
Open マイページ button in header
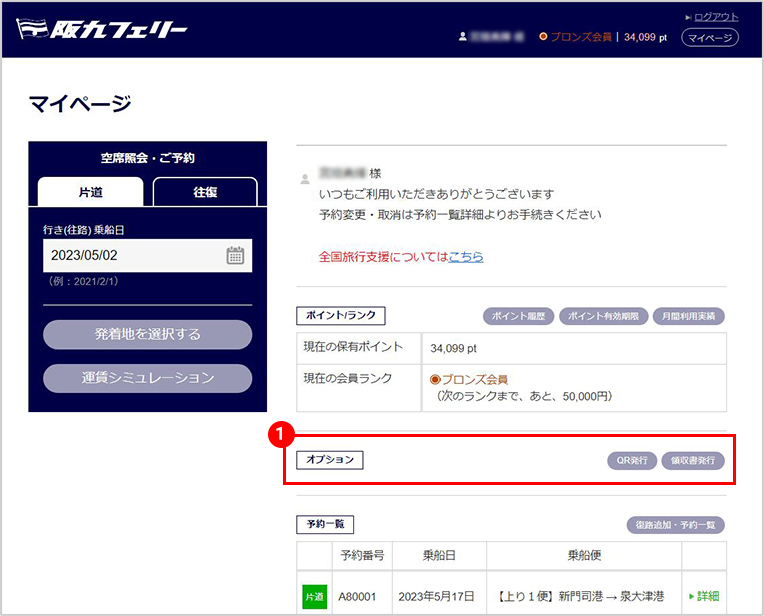click(x=709, y=37)
